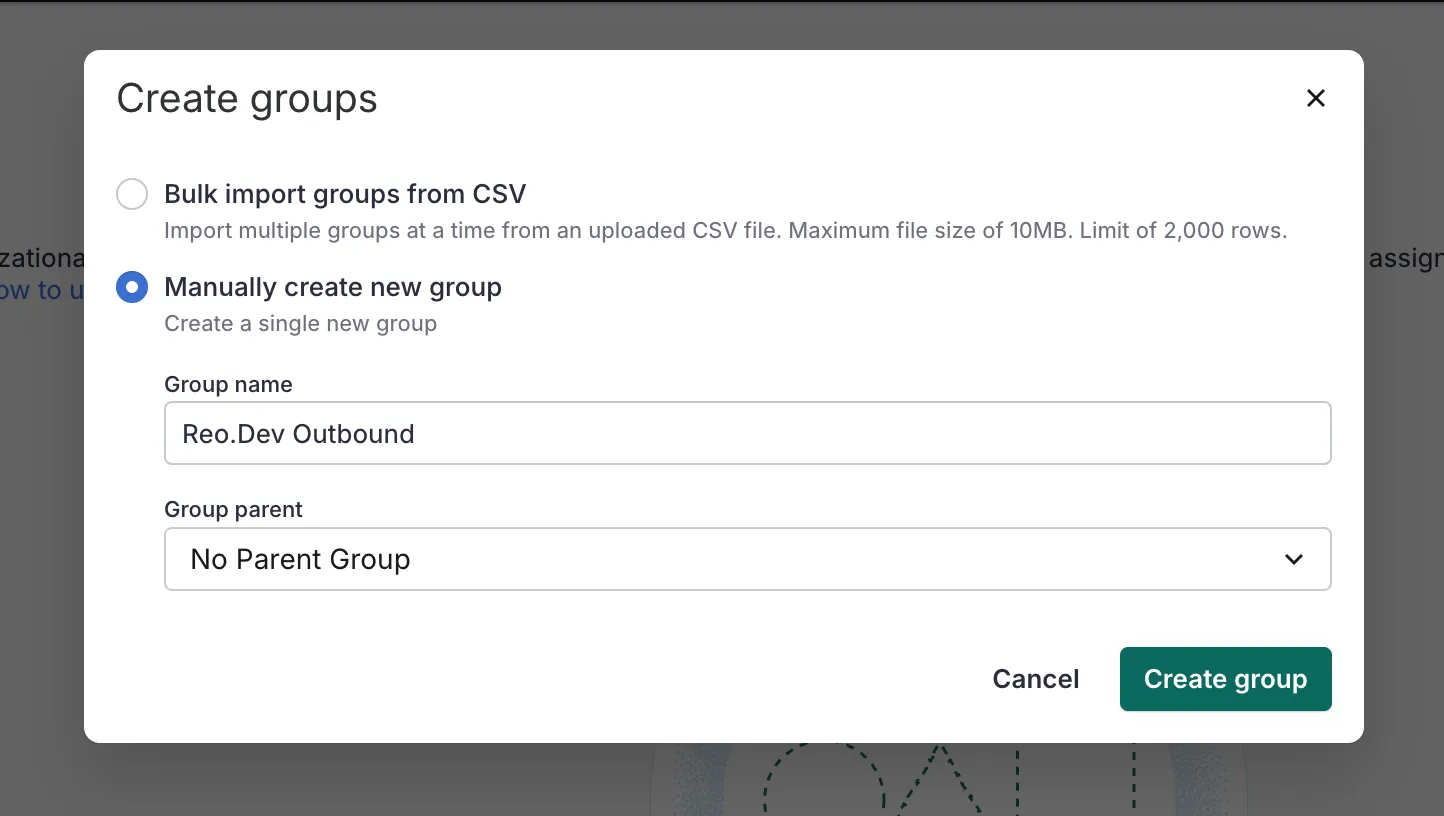1444x816 pixels.
Task: Click the dashed illustration below the dialog
Action: [x=940, y=780]
